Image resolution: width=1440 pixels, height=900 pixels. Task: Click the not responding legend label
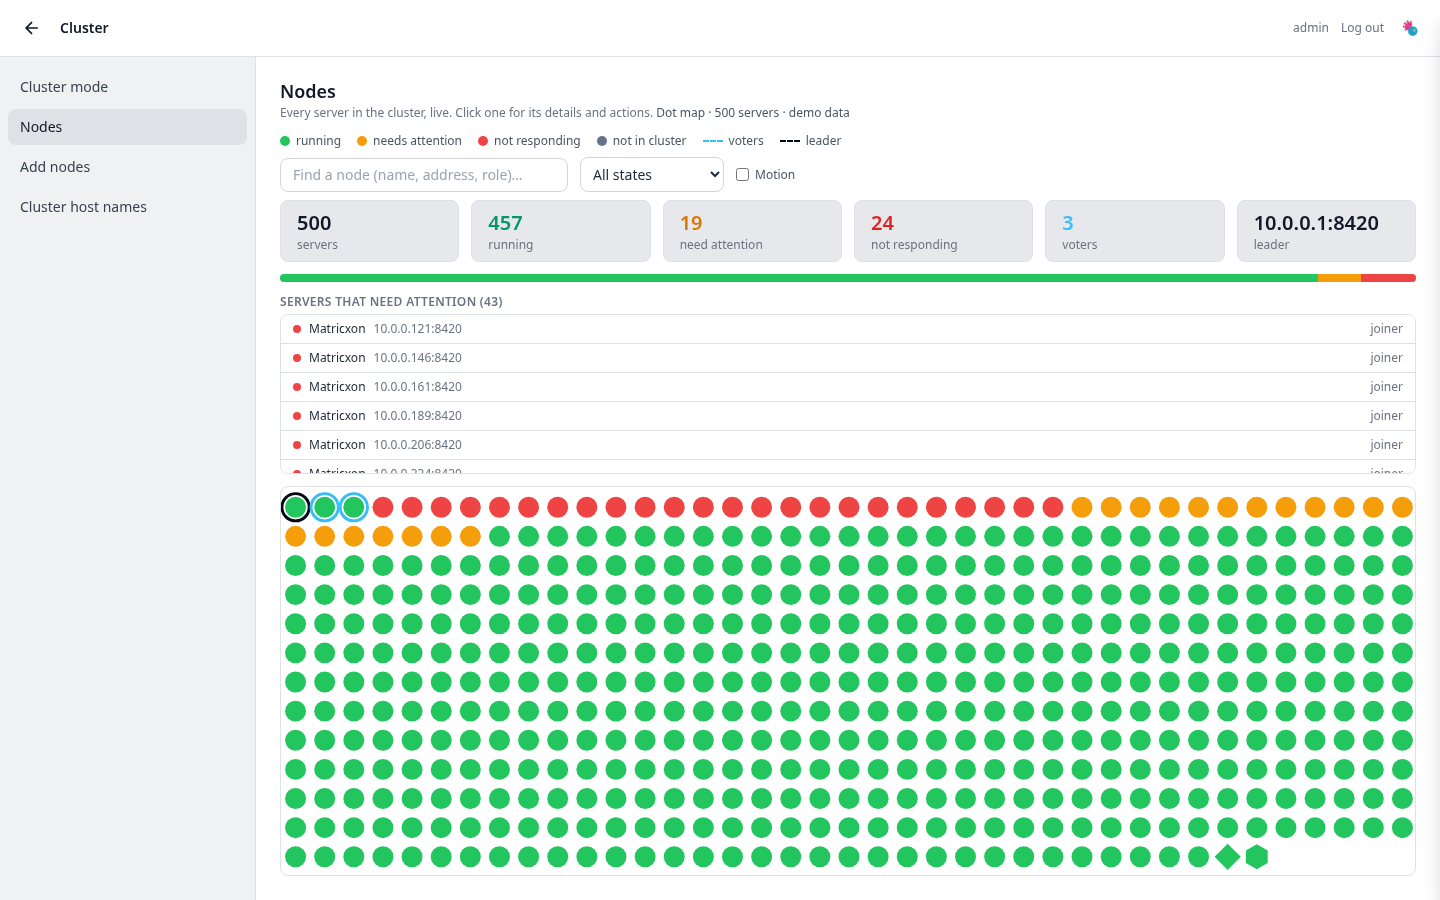pos(537,141)
